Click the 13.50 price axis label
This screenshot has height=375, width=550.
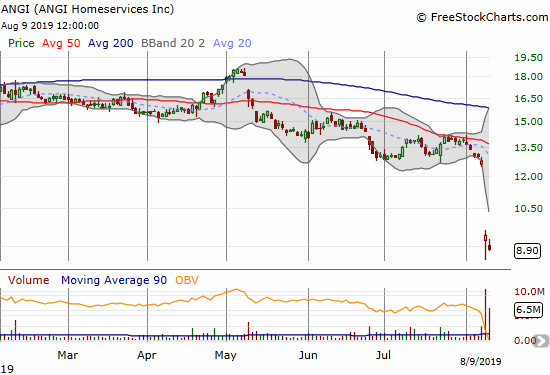528,148
